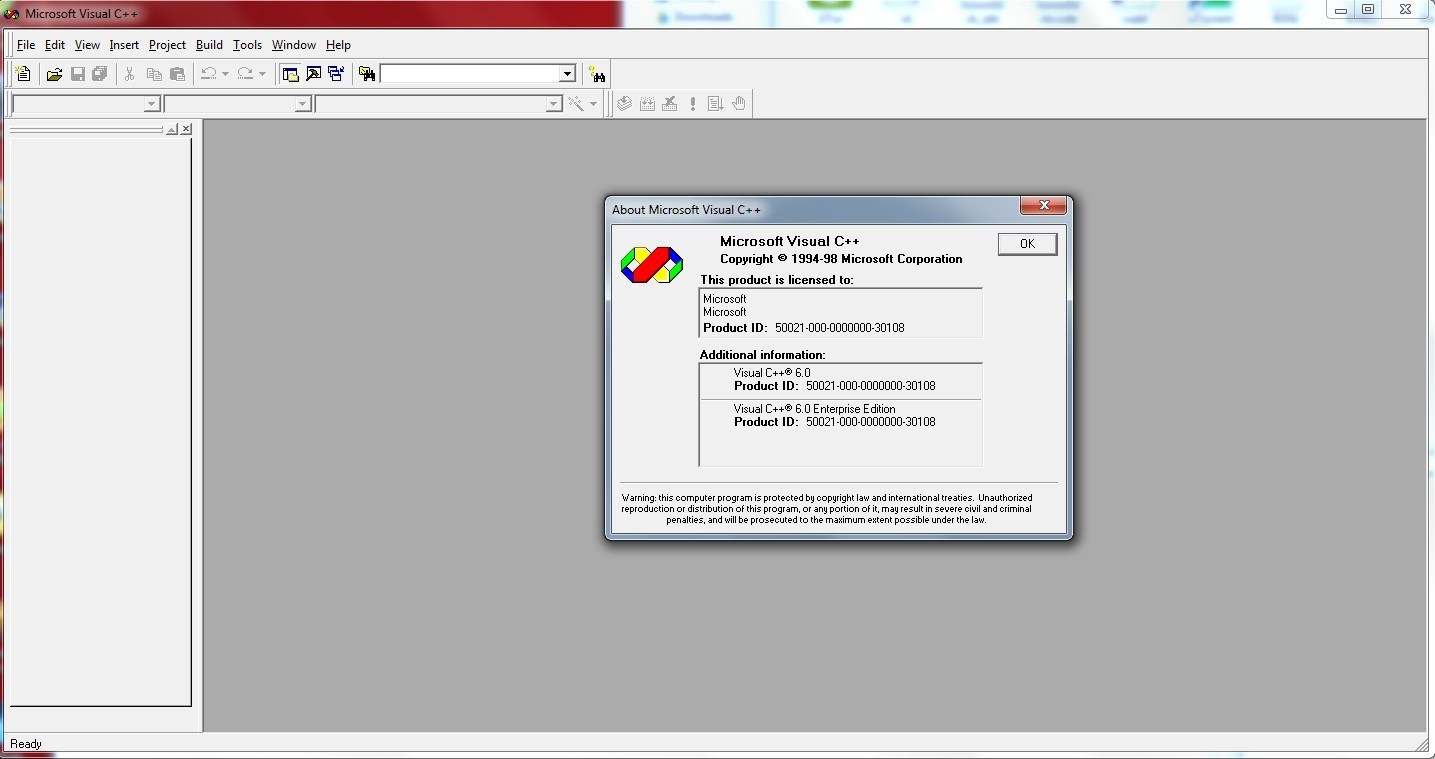
Task: Click the copyright warning paragraph text
Action: coord(826,509)
